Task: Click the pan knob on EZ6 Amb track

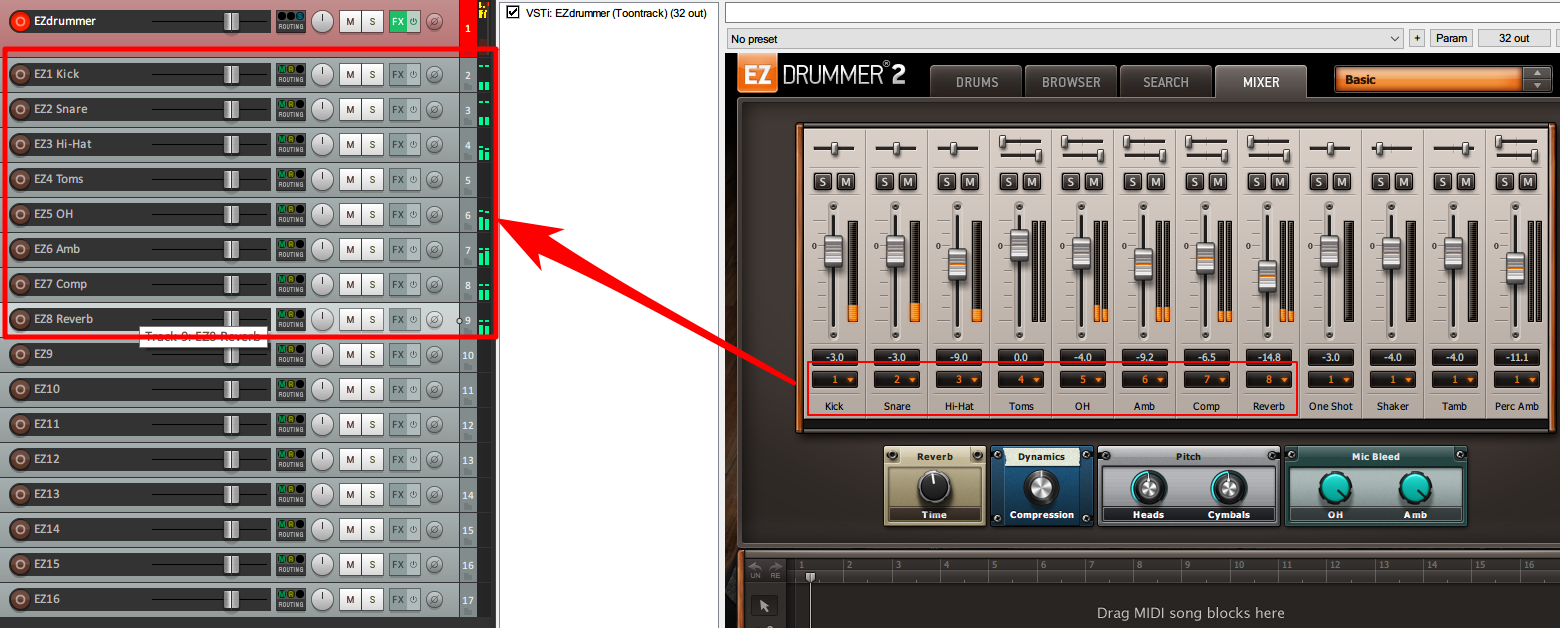Action: click(322, 249)
